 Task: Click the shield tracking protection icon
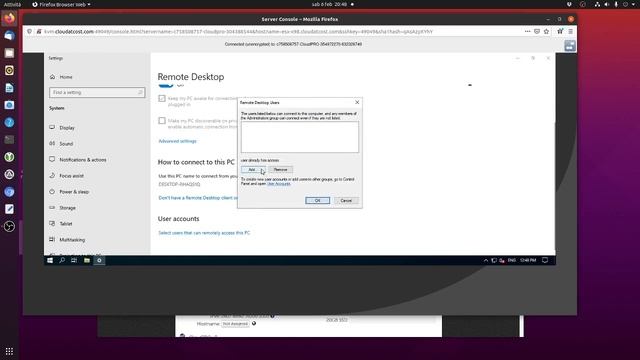(29, 31)
